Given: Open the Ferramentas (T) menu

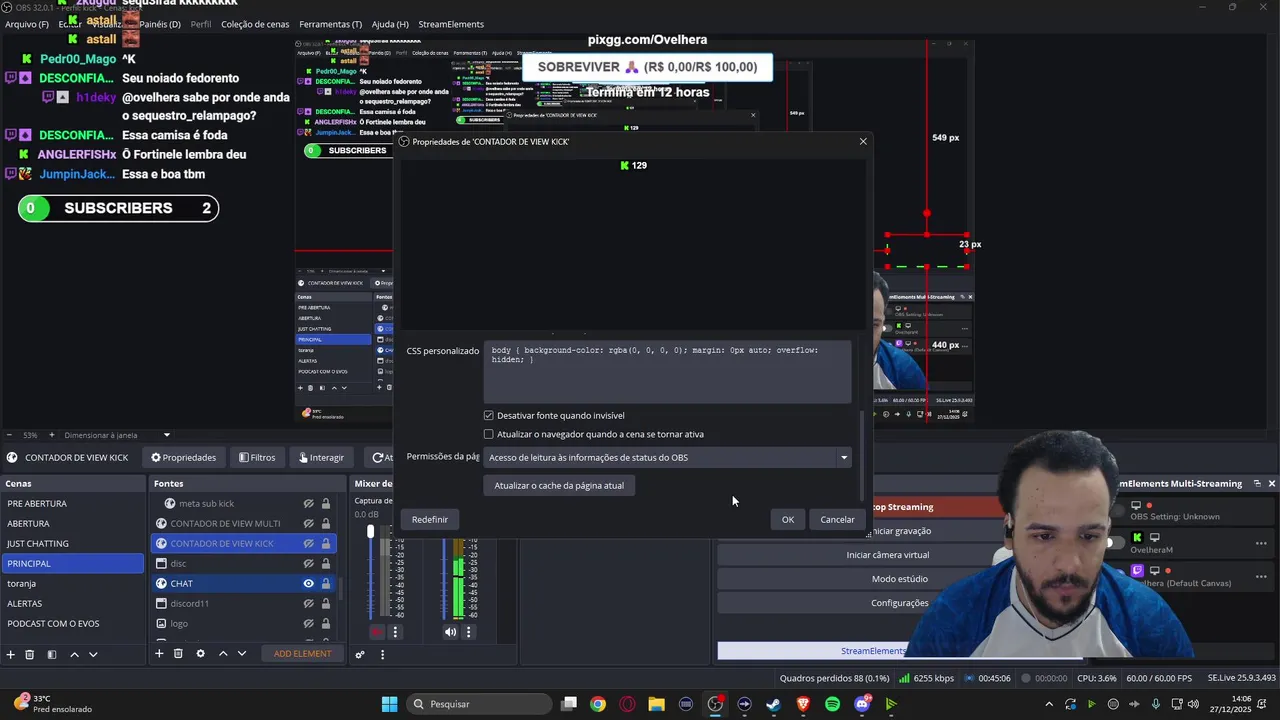Looking at the screenshot, I should coord(330,24).
